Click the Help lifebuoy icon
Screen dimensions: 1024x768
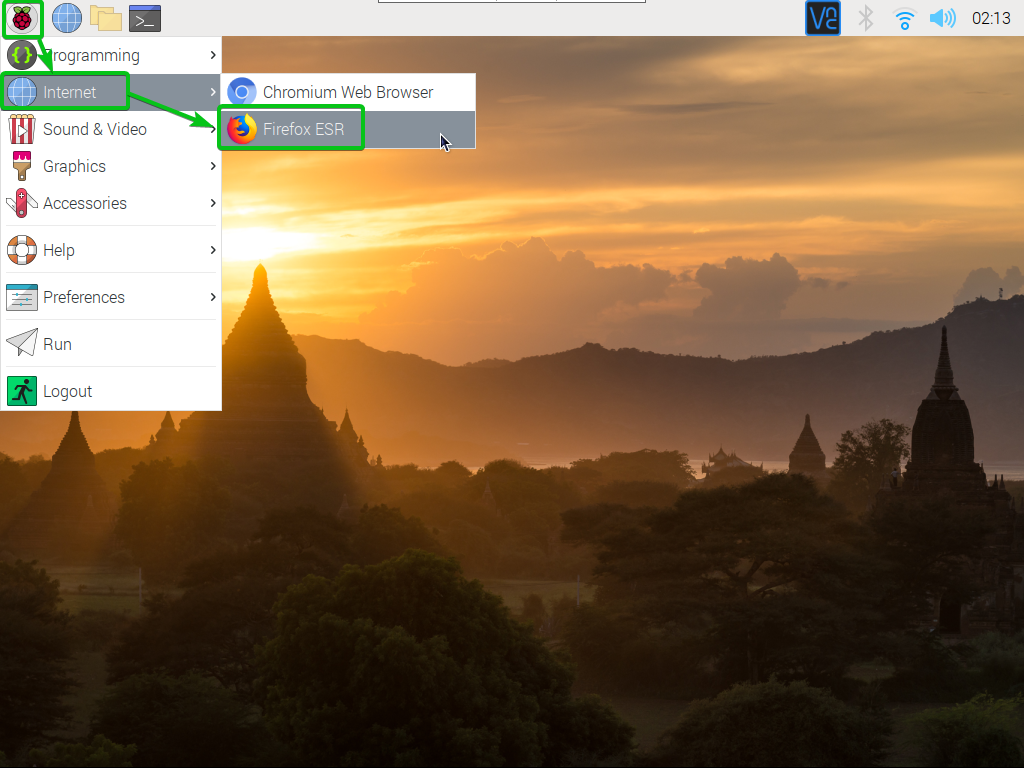(22, 250)
